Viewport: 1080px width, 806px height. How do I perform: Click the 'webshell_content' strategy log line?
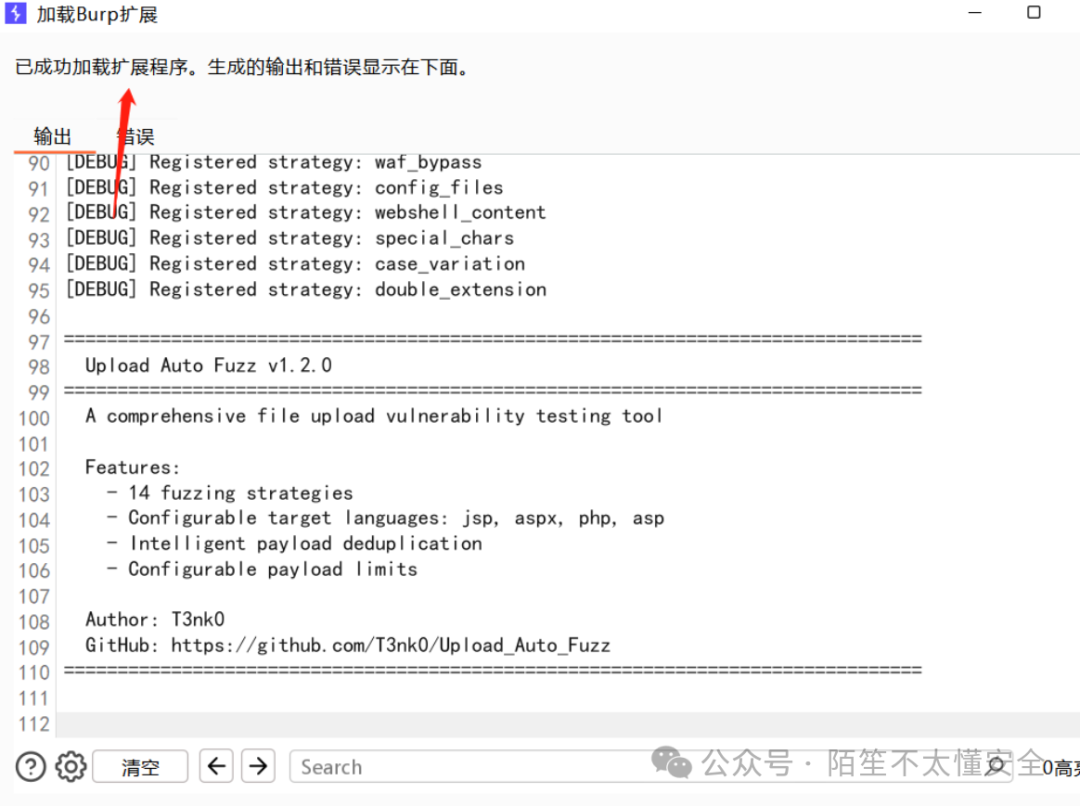tap(306, 213)
